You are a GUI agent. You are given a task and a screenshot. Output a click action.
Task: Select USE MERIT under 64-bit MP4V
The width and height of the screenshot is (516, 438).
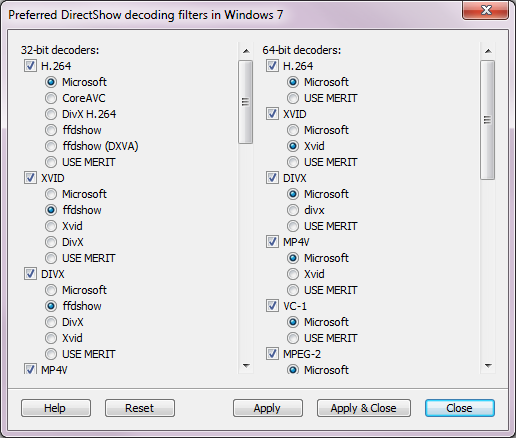[x=293, y=290]
